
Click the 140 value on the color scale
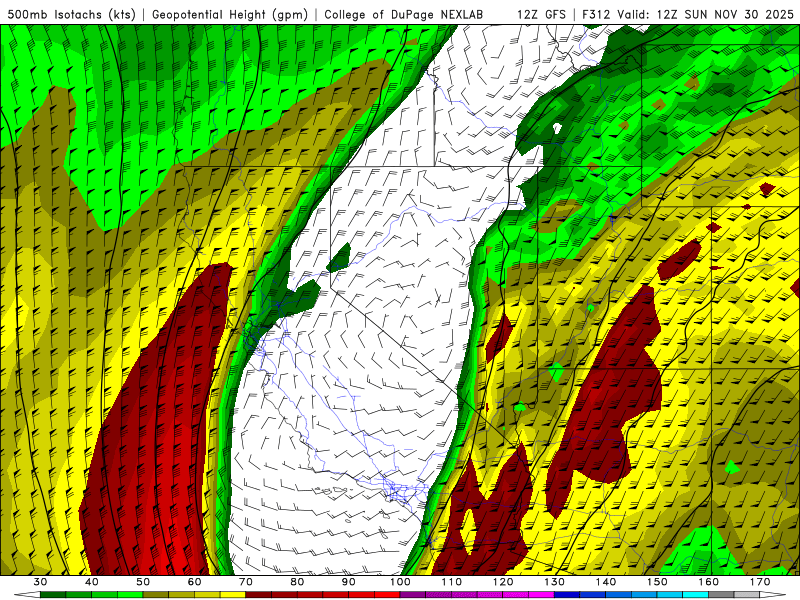click(x=606, y=582)
